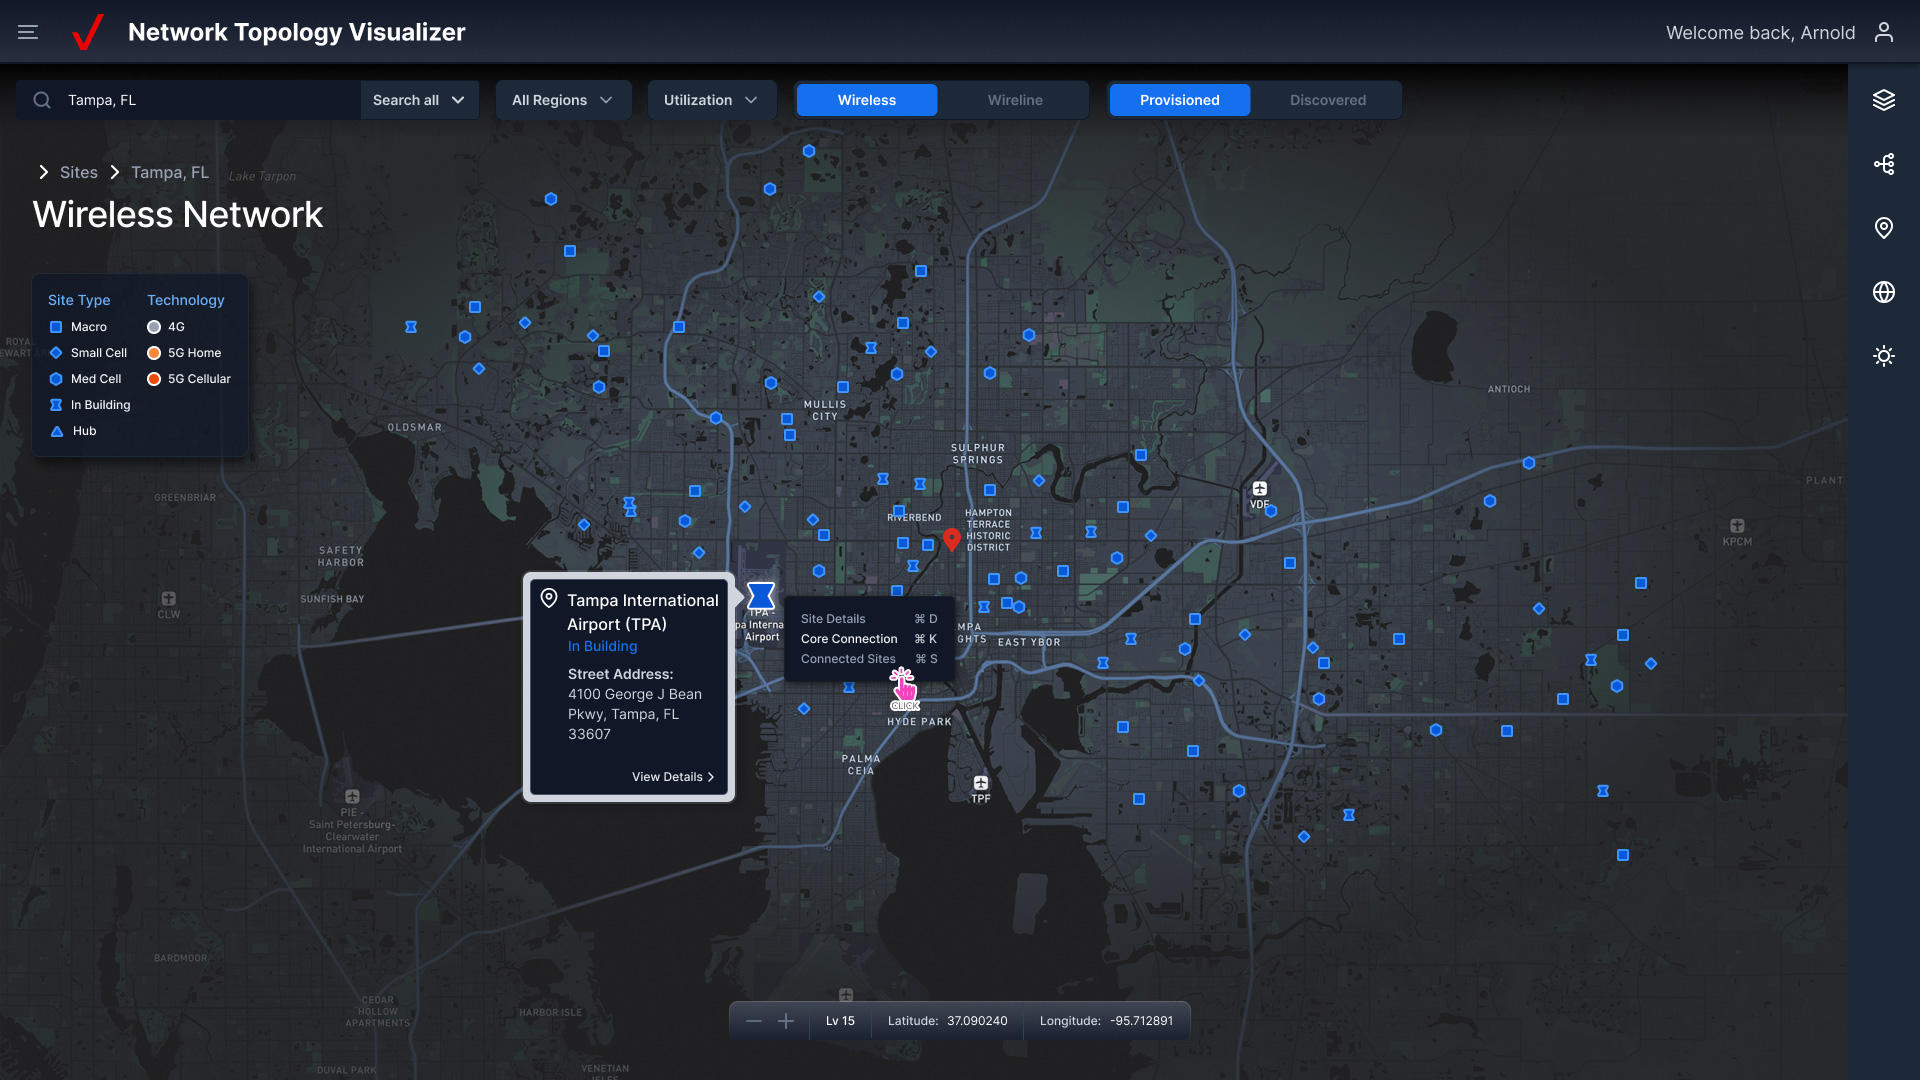Open the map layers panel icon

pos(1884,100)
